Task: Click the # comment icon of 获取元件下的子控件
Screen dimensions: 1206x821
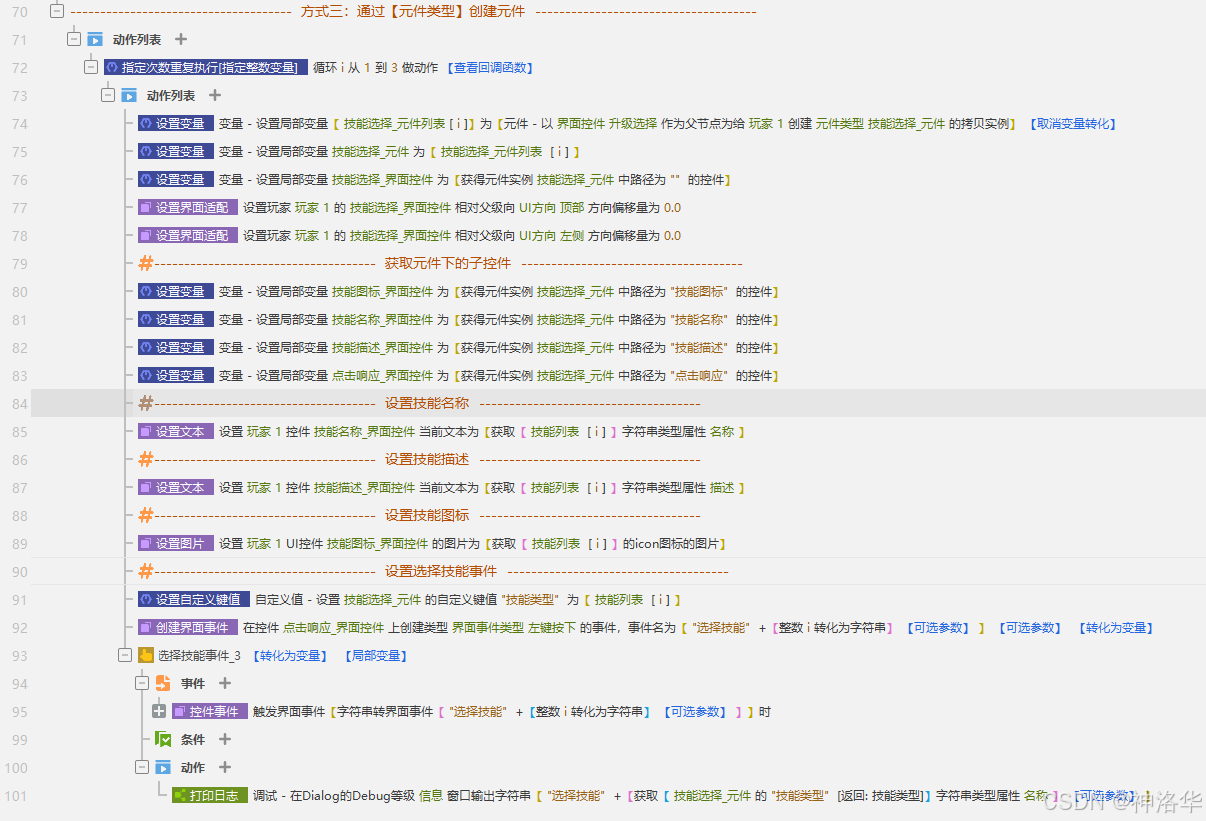Action: (x=146, y=263)
